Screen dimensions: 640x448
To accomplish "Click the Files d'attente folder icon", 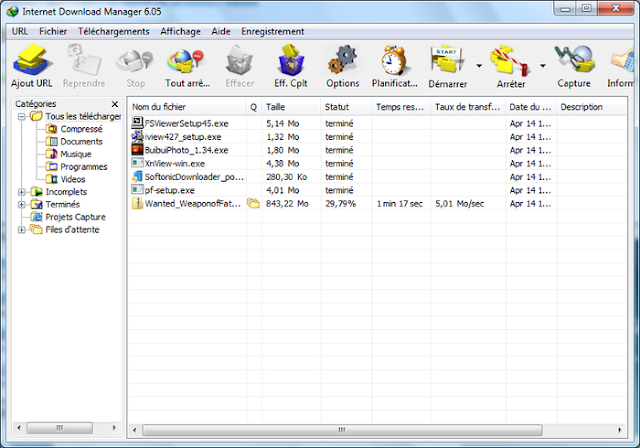I will click(x=36, y=229).
